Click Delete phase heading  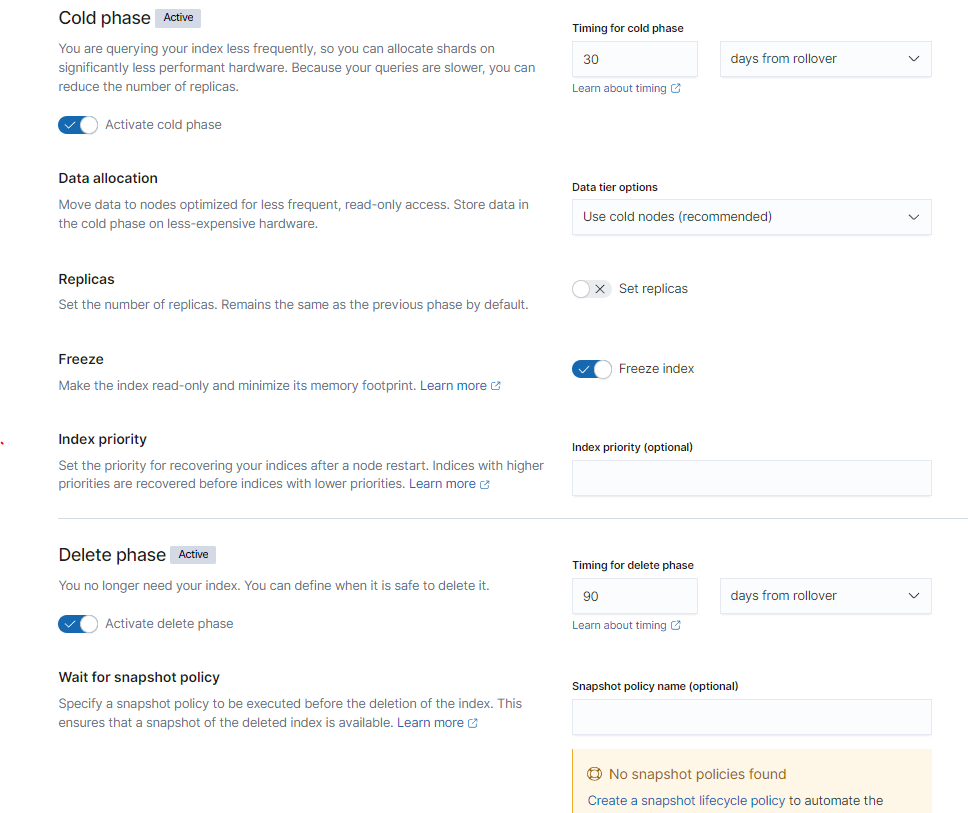112,555
